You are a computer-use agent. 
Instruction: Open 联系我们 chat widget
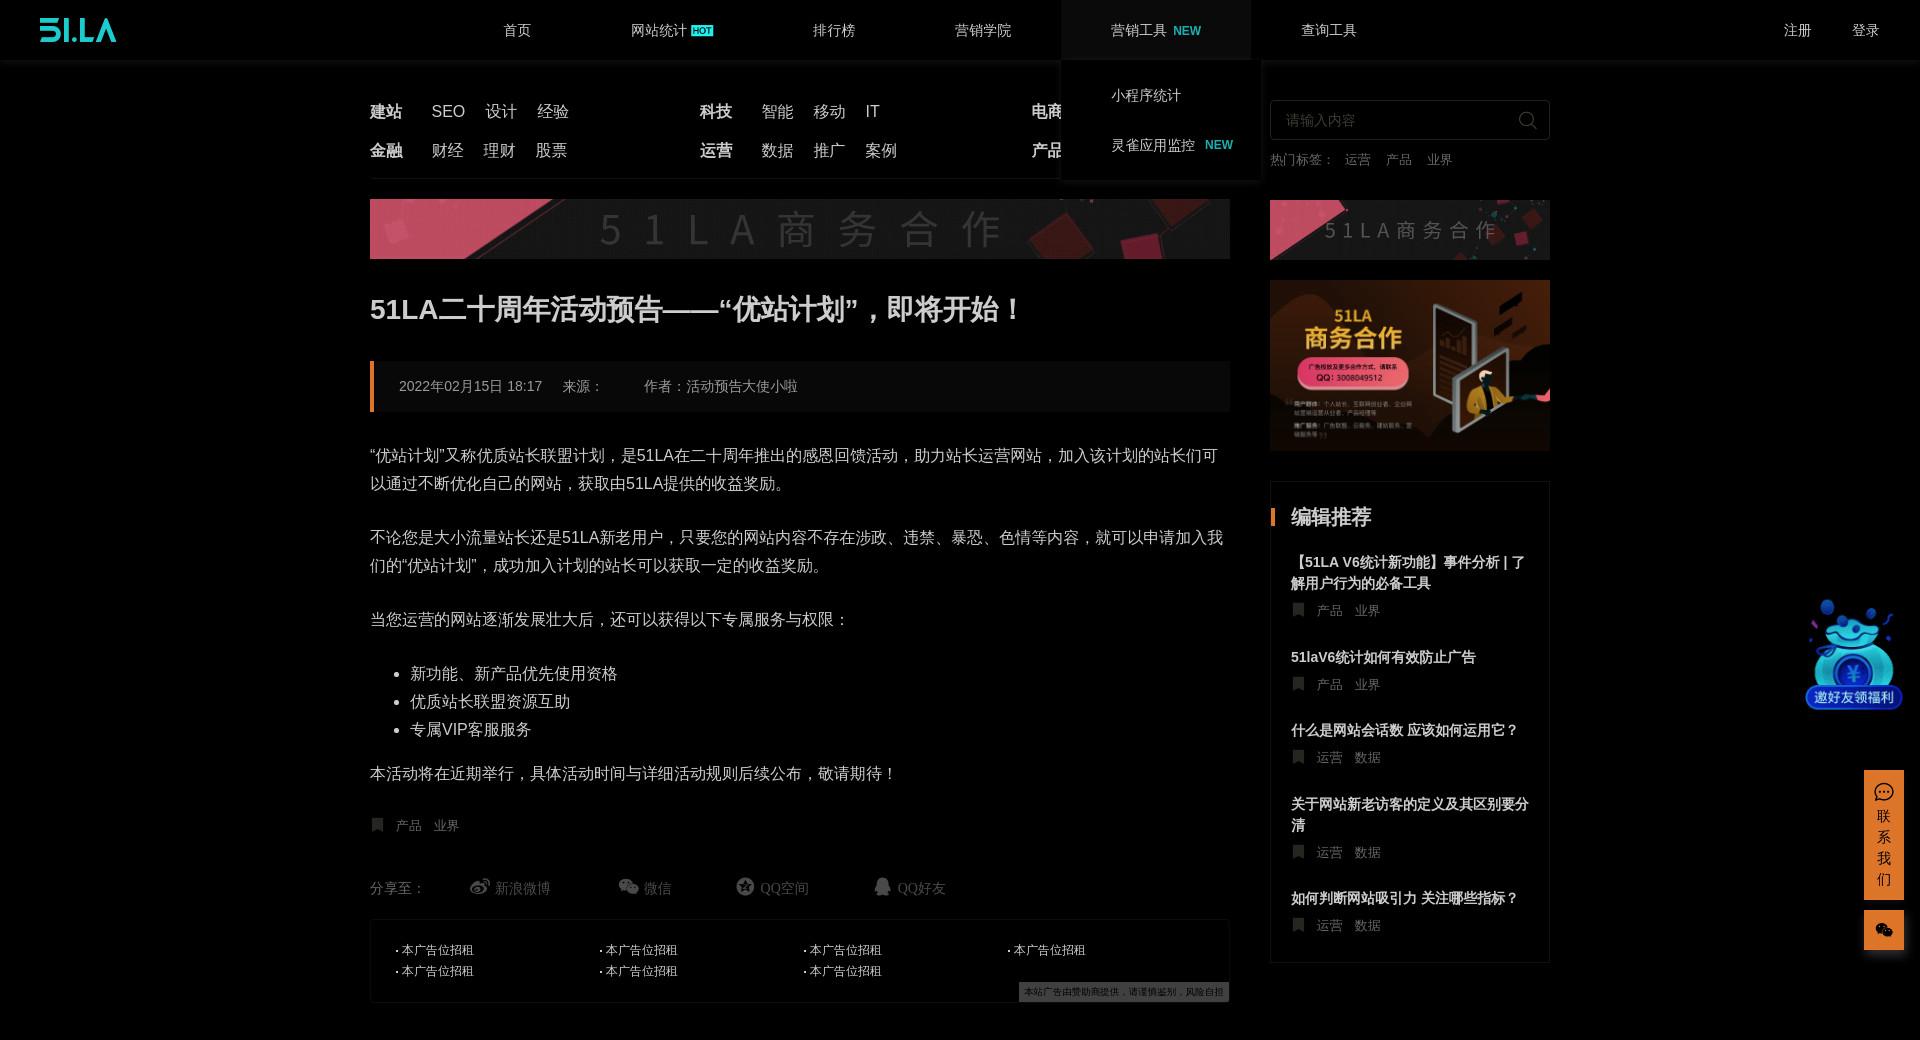1883,835
